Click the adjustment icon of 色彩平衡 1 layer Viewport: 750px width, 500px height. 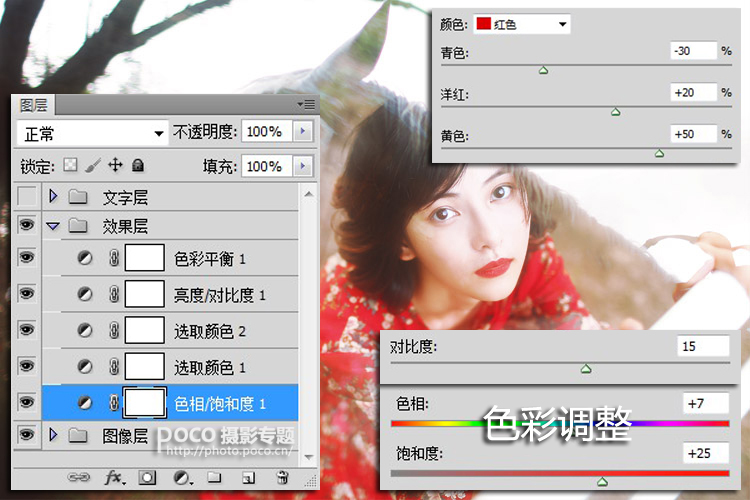click(85, 258)
